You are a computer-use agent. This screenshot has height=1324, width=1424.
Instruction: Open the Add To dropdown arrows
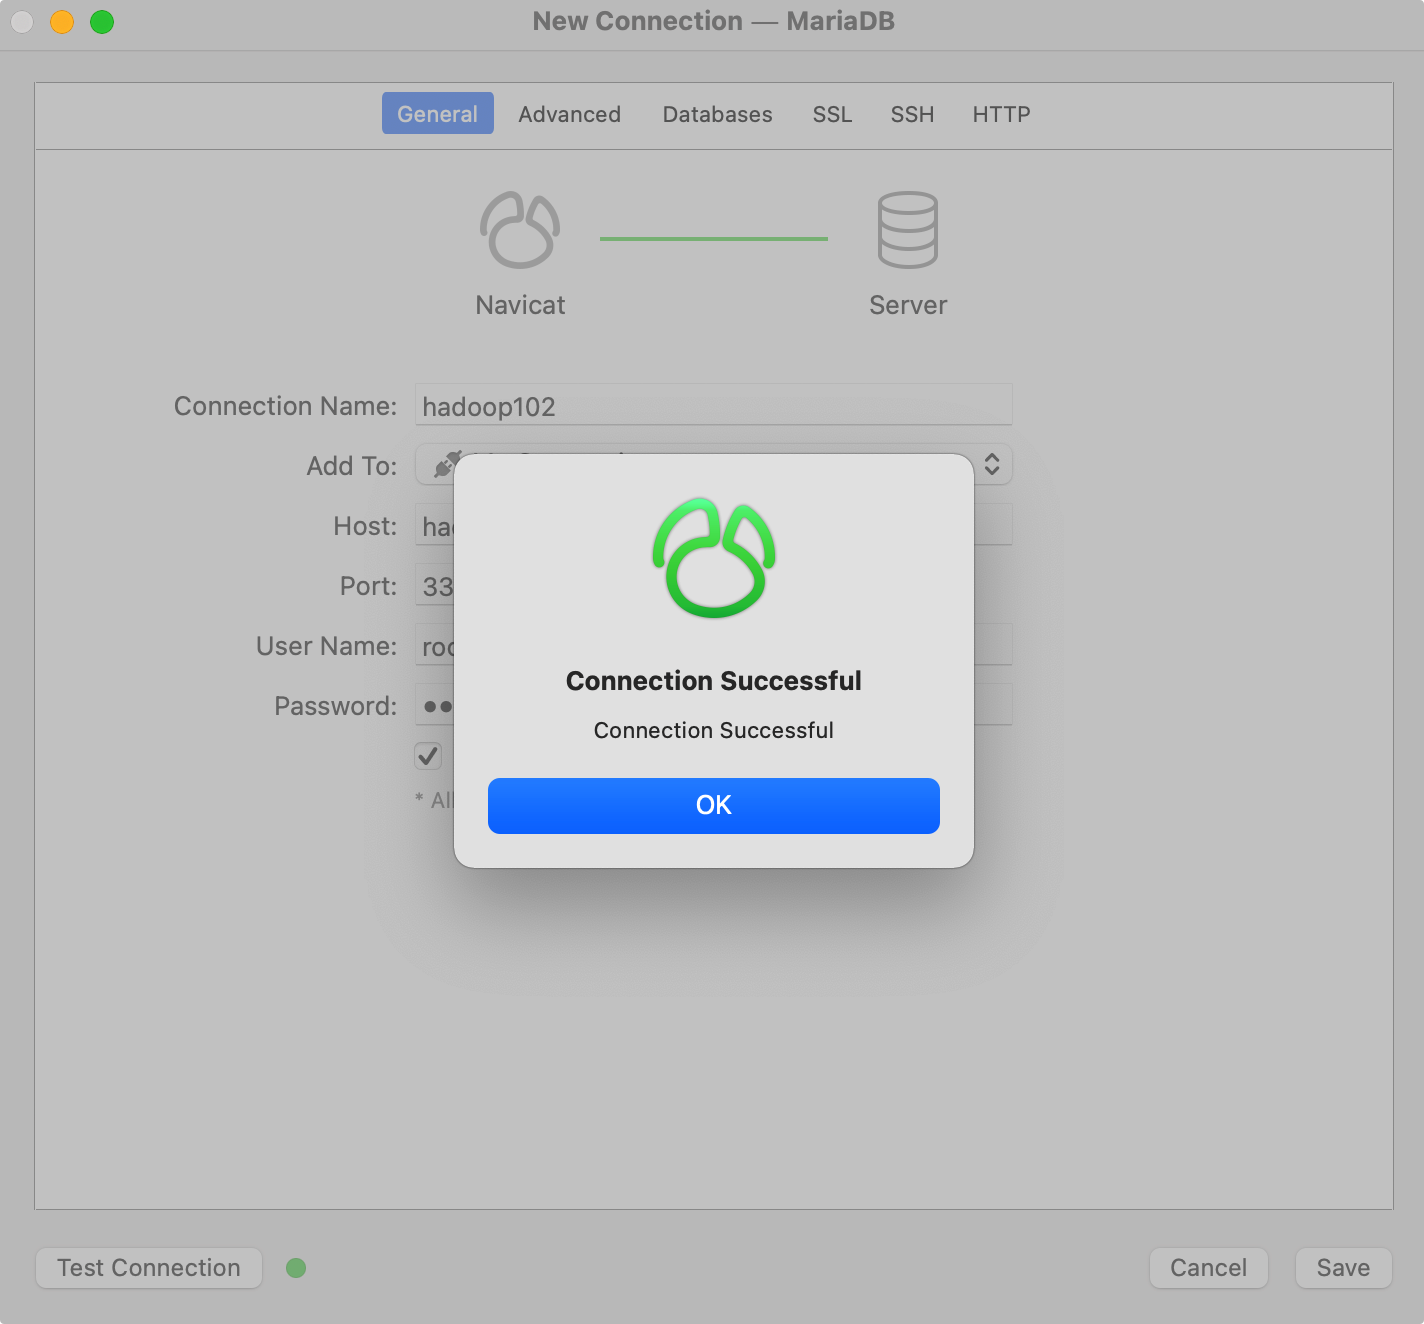click(991, 464)
